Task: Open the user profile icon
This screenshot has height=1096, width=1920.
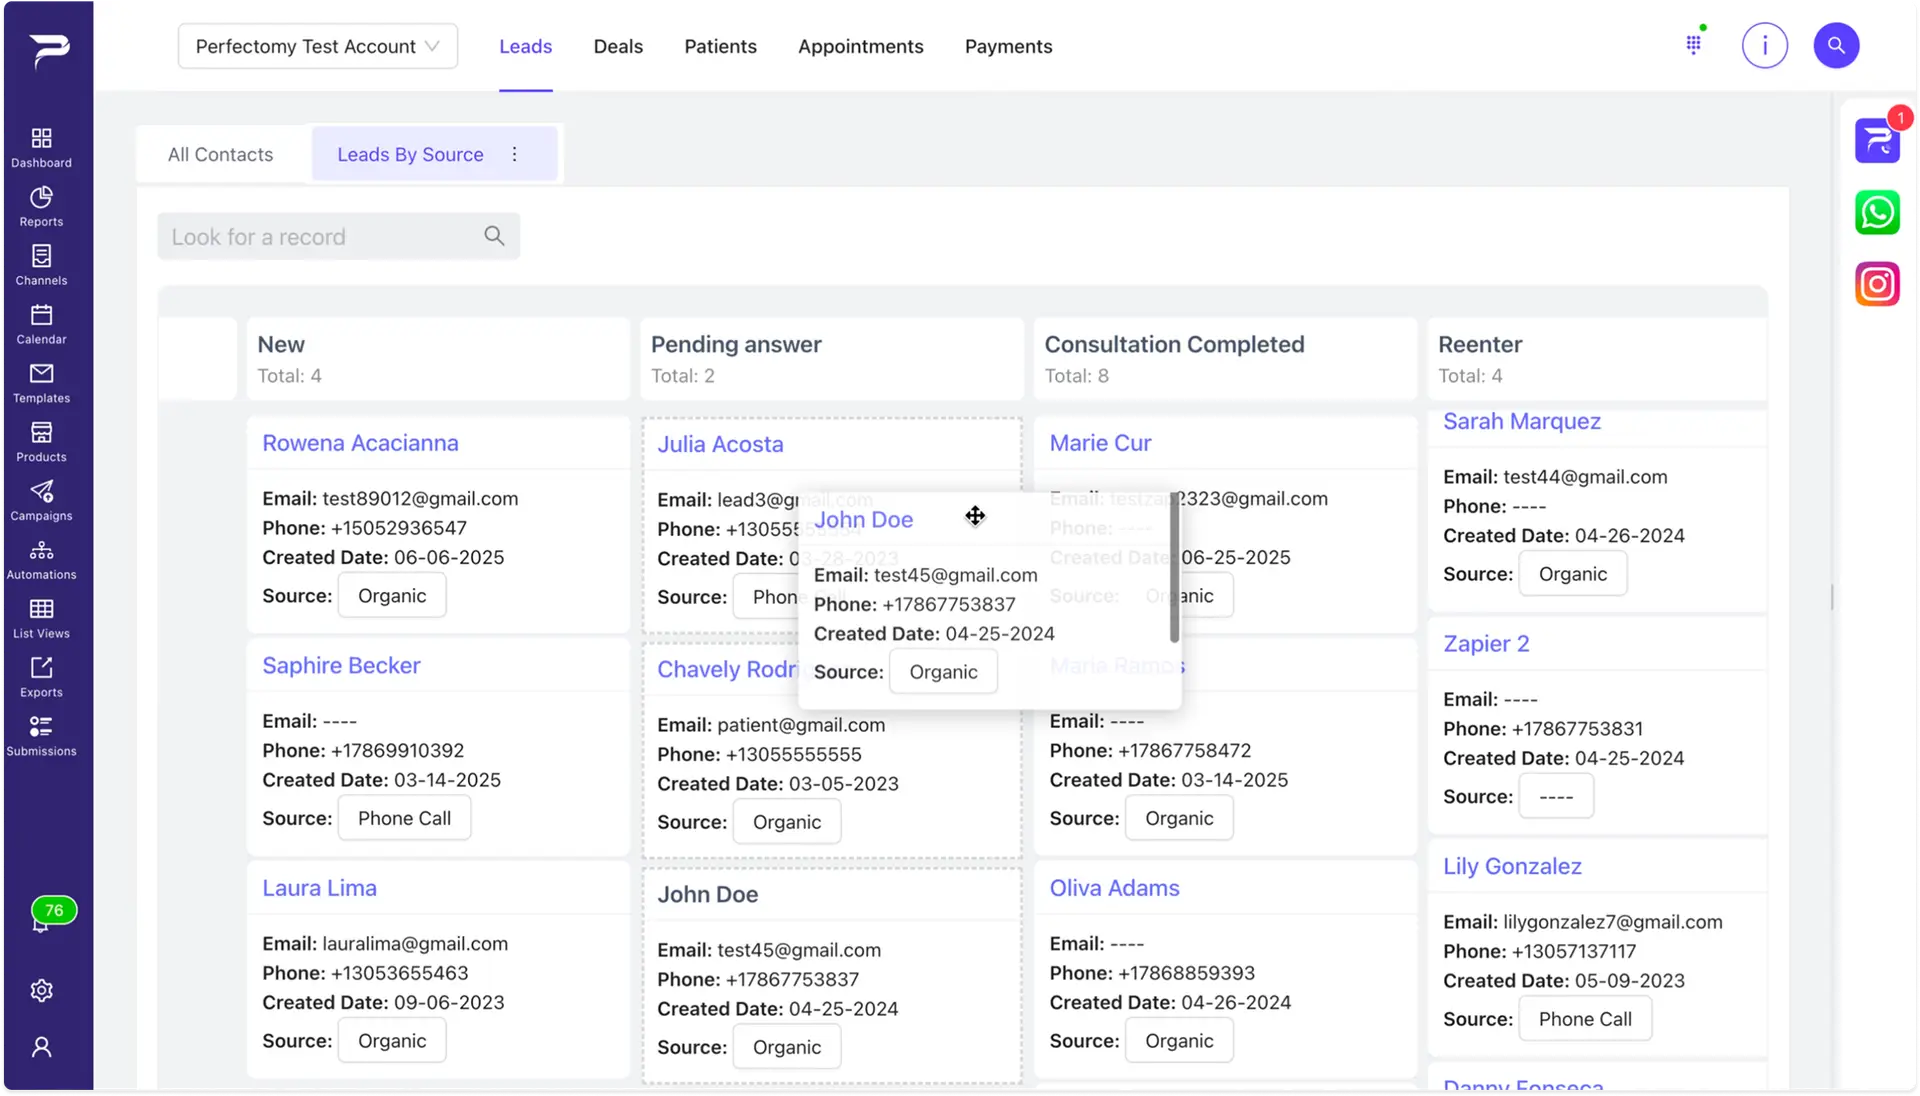Action: click(41, 1047)
